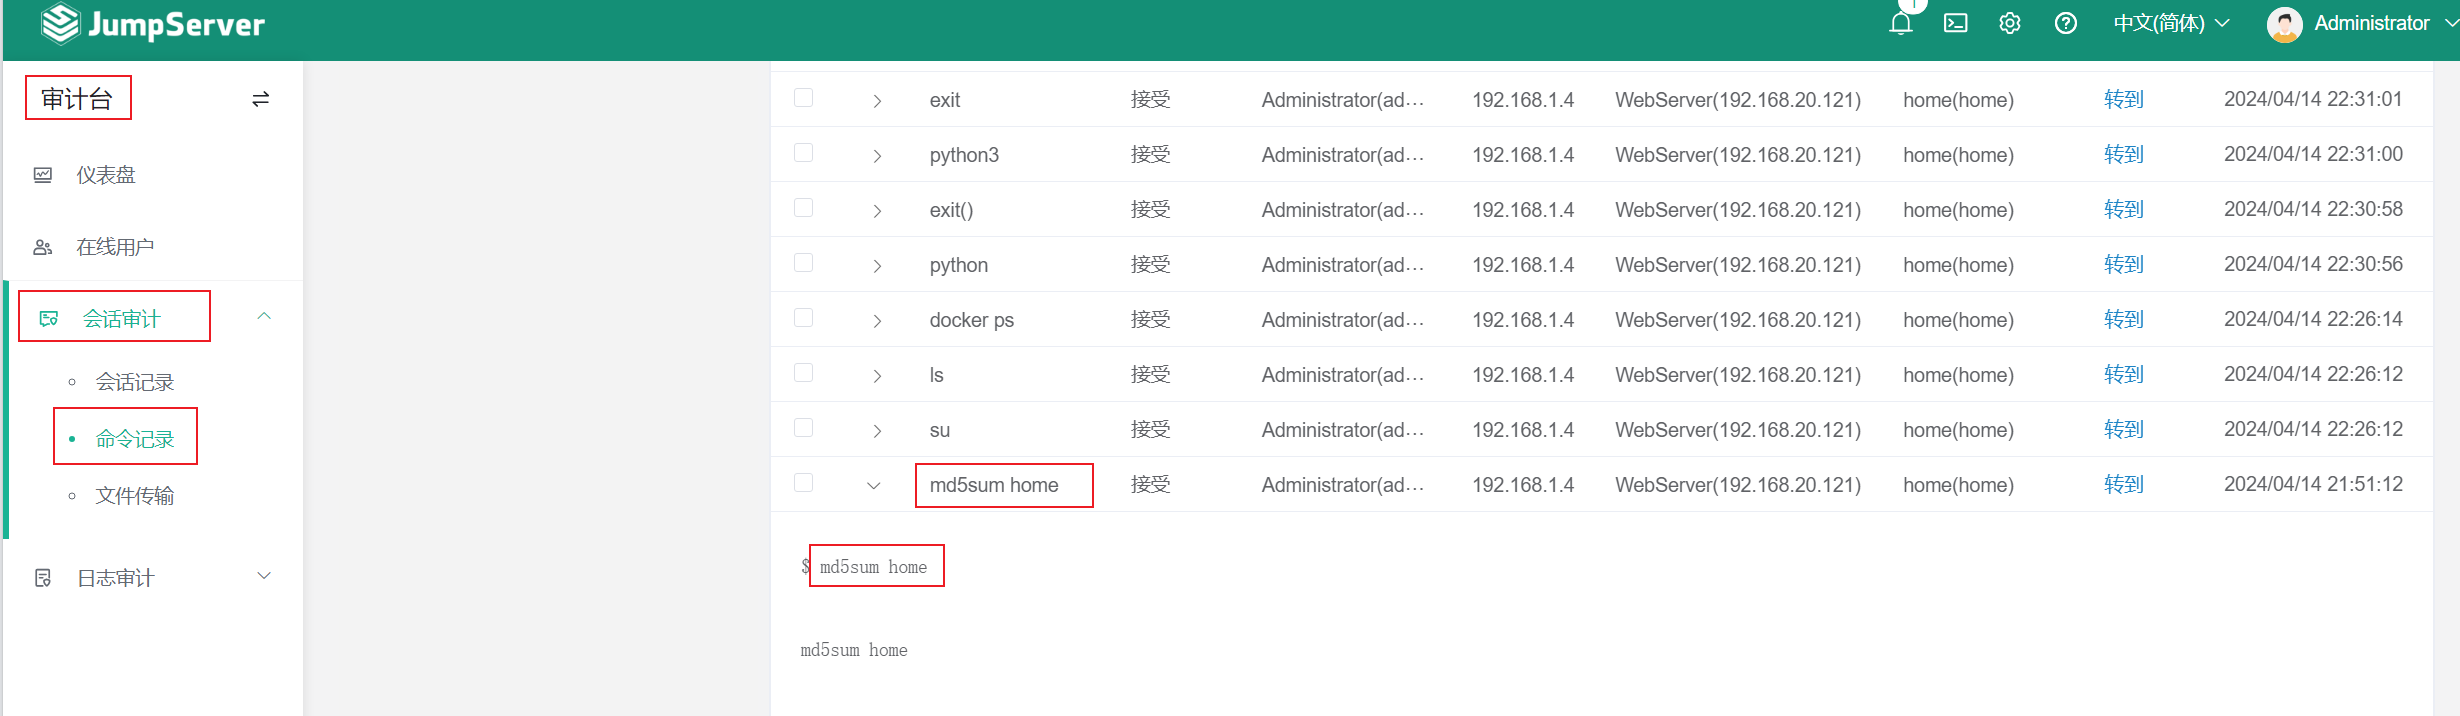
Task: Expand the exit command row
Action: (877, 100)
